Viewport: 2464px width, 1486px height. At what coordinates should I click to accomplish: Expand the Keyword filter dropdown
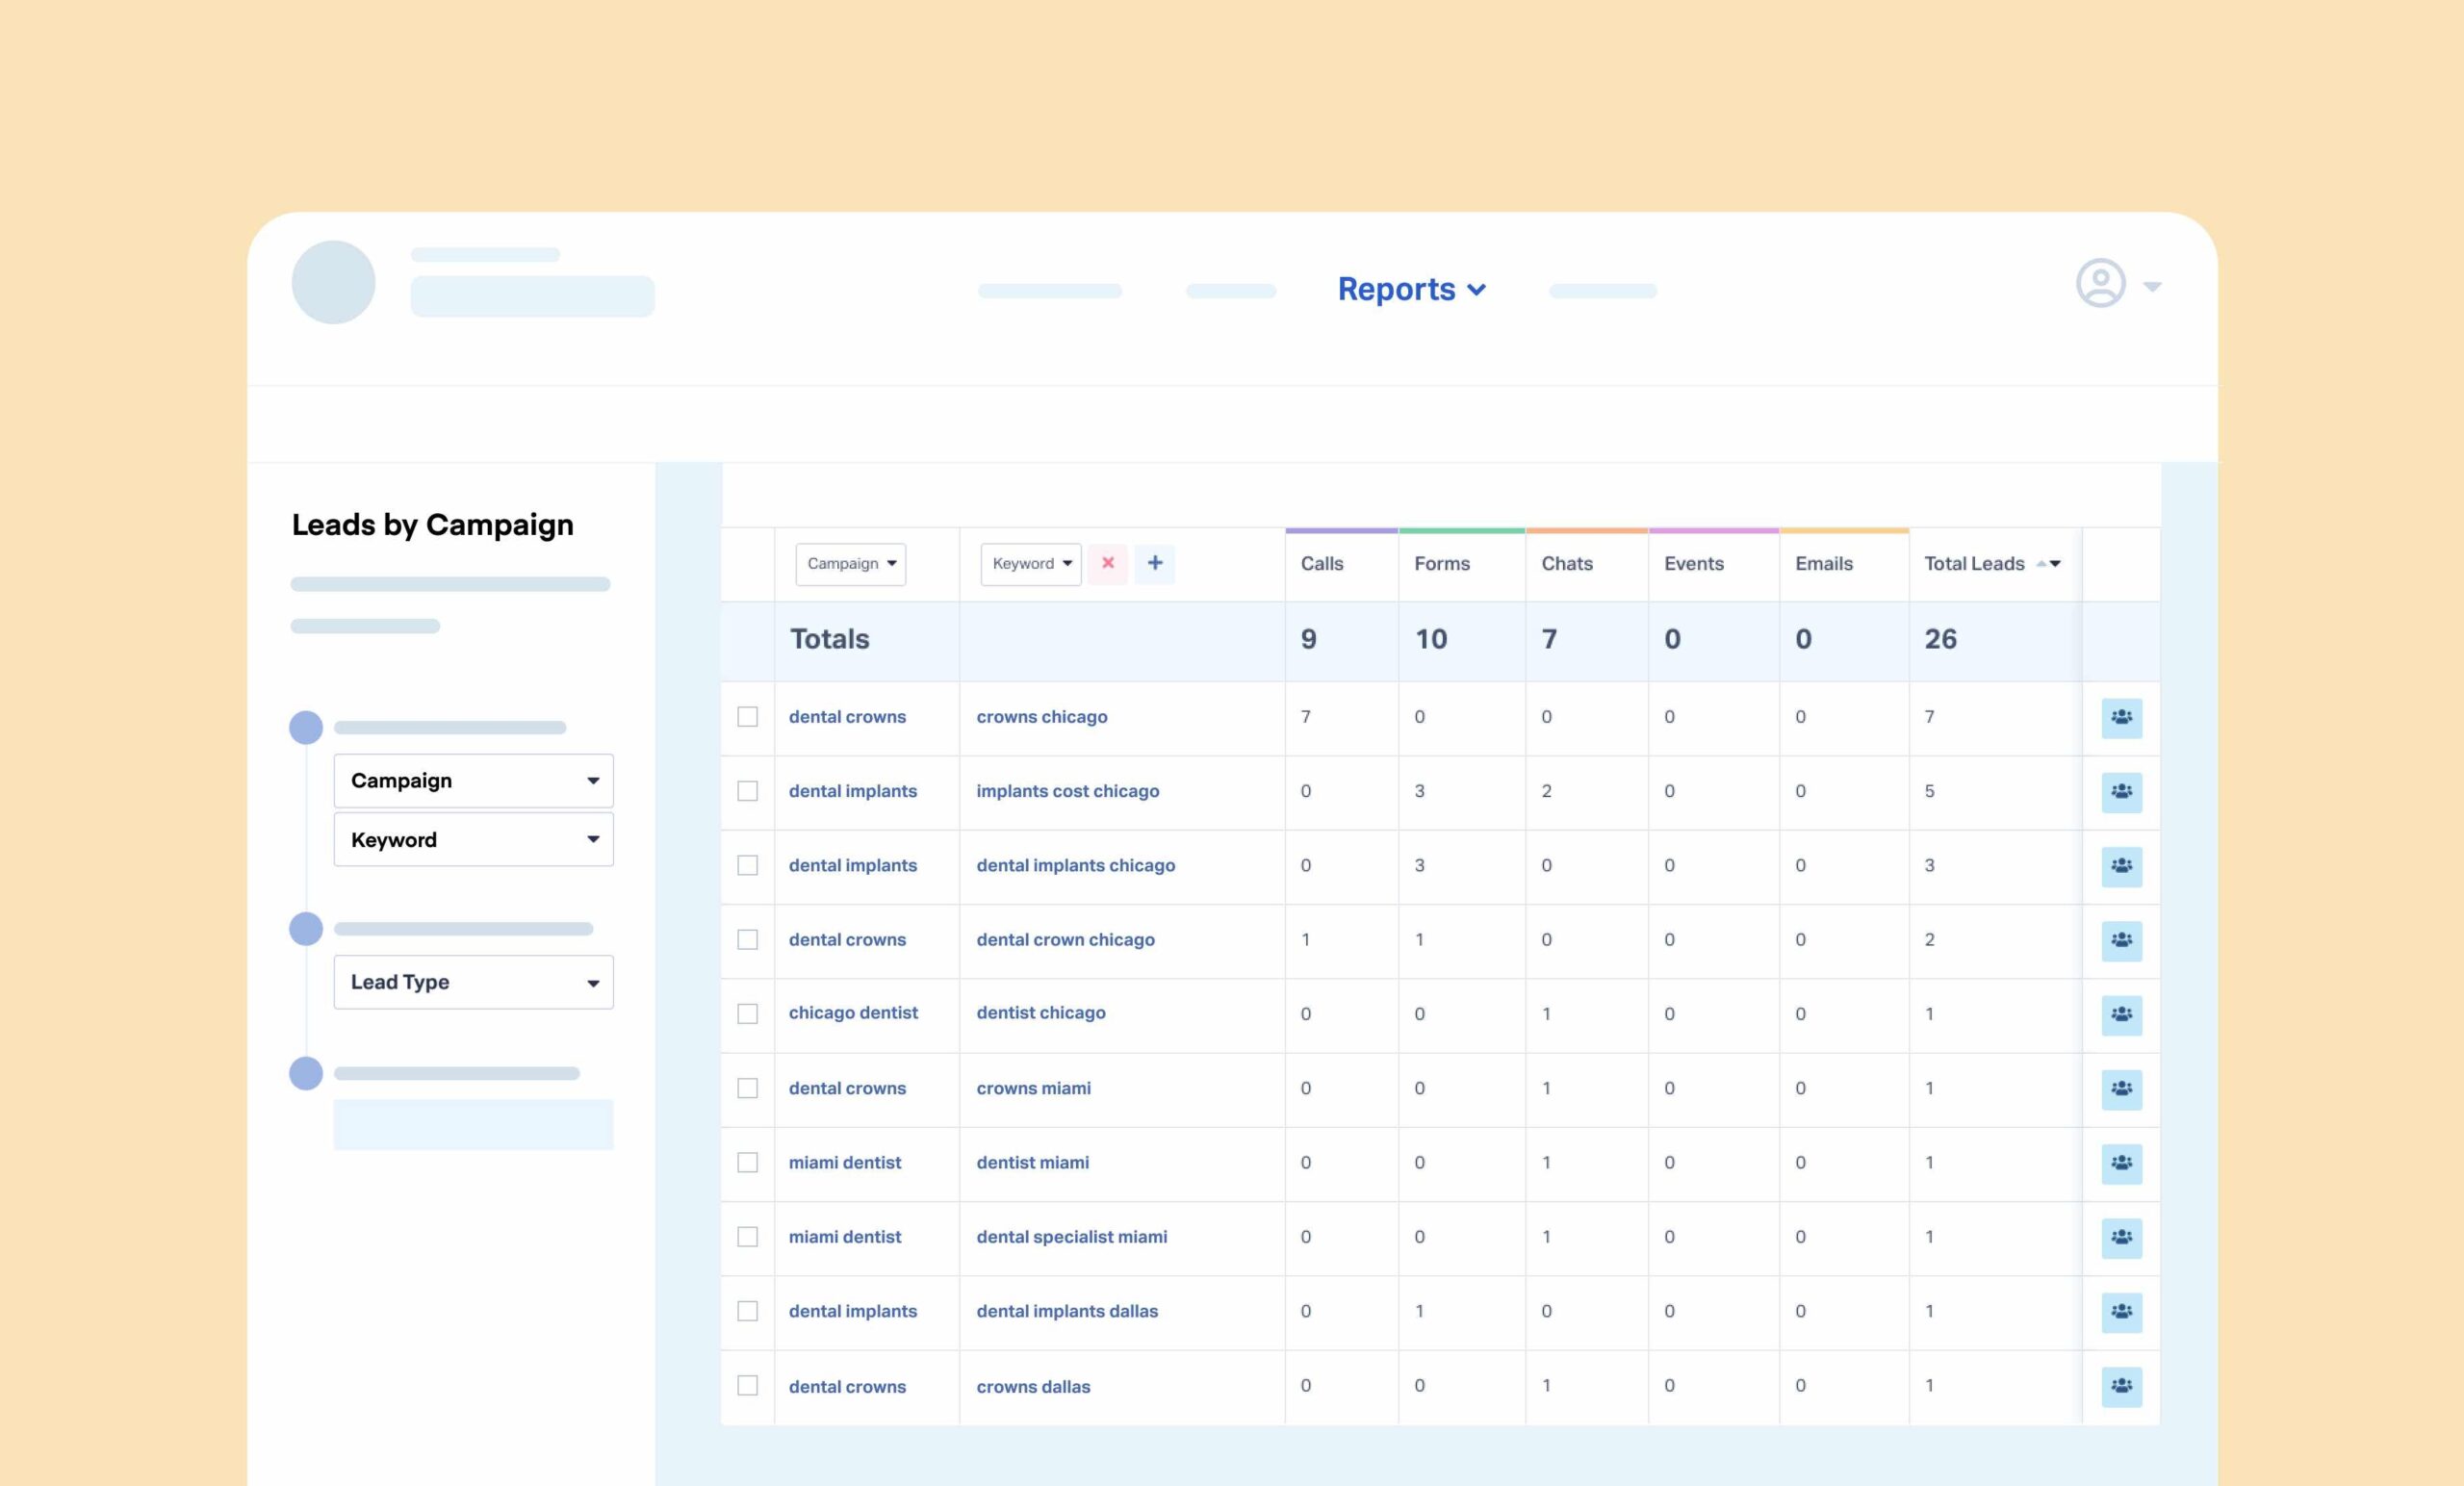(1028, 563)
